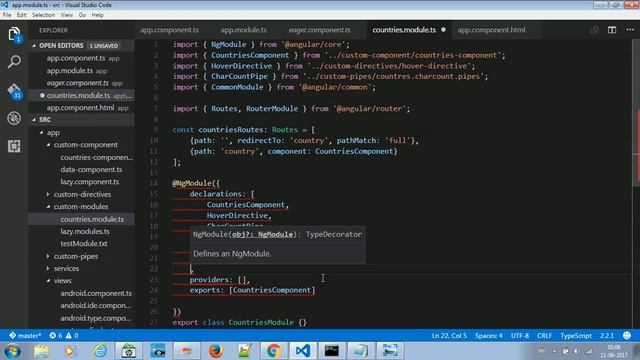The height and width of the screenshot is (360, 640).
Task: Open the Debug view in activity bar
Action: (14, 118)
